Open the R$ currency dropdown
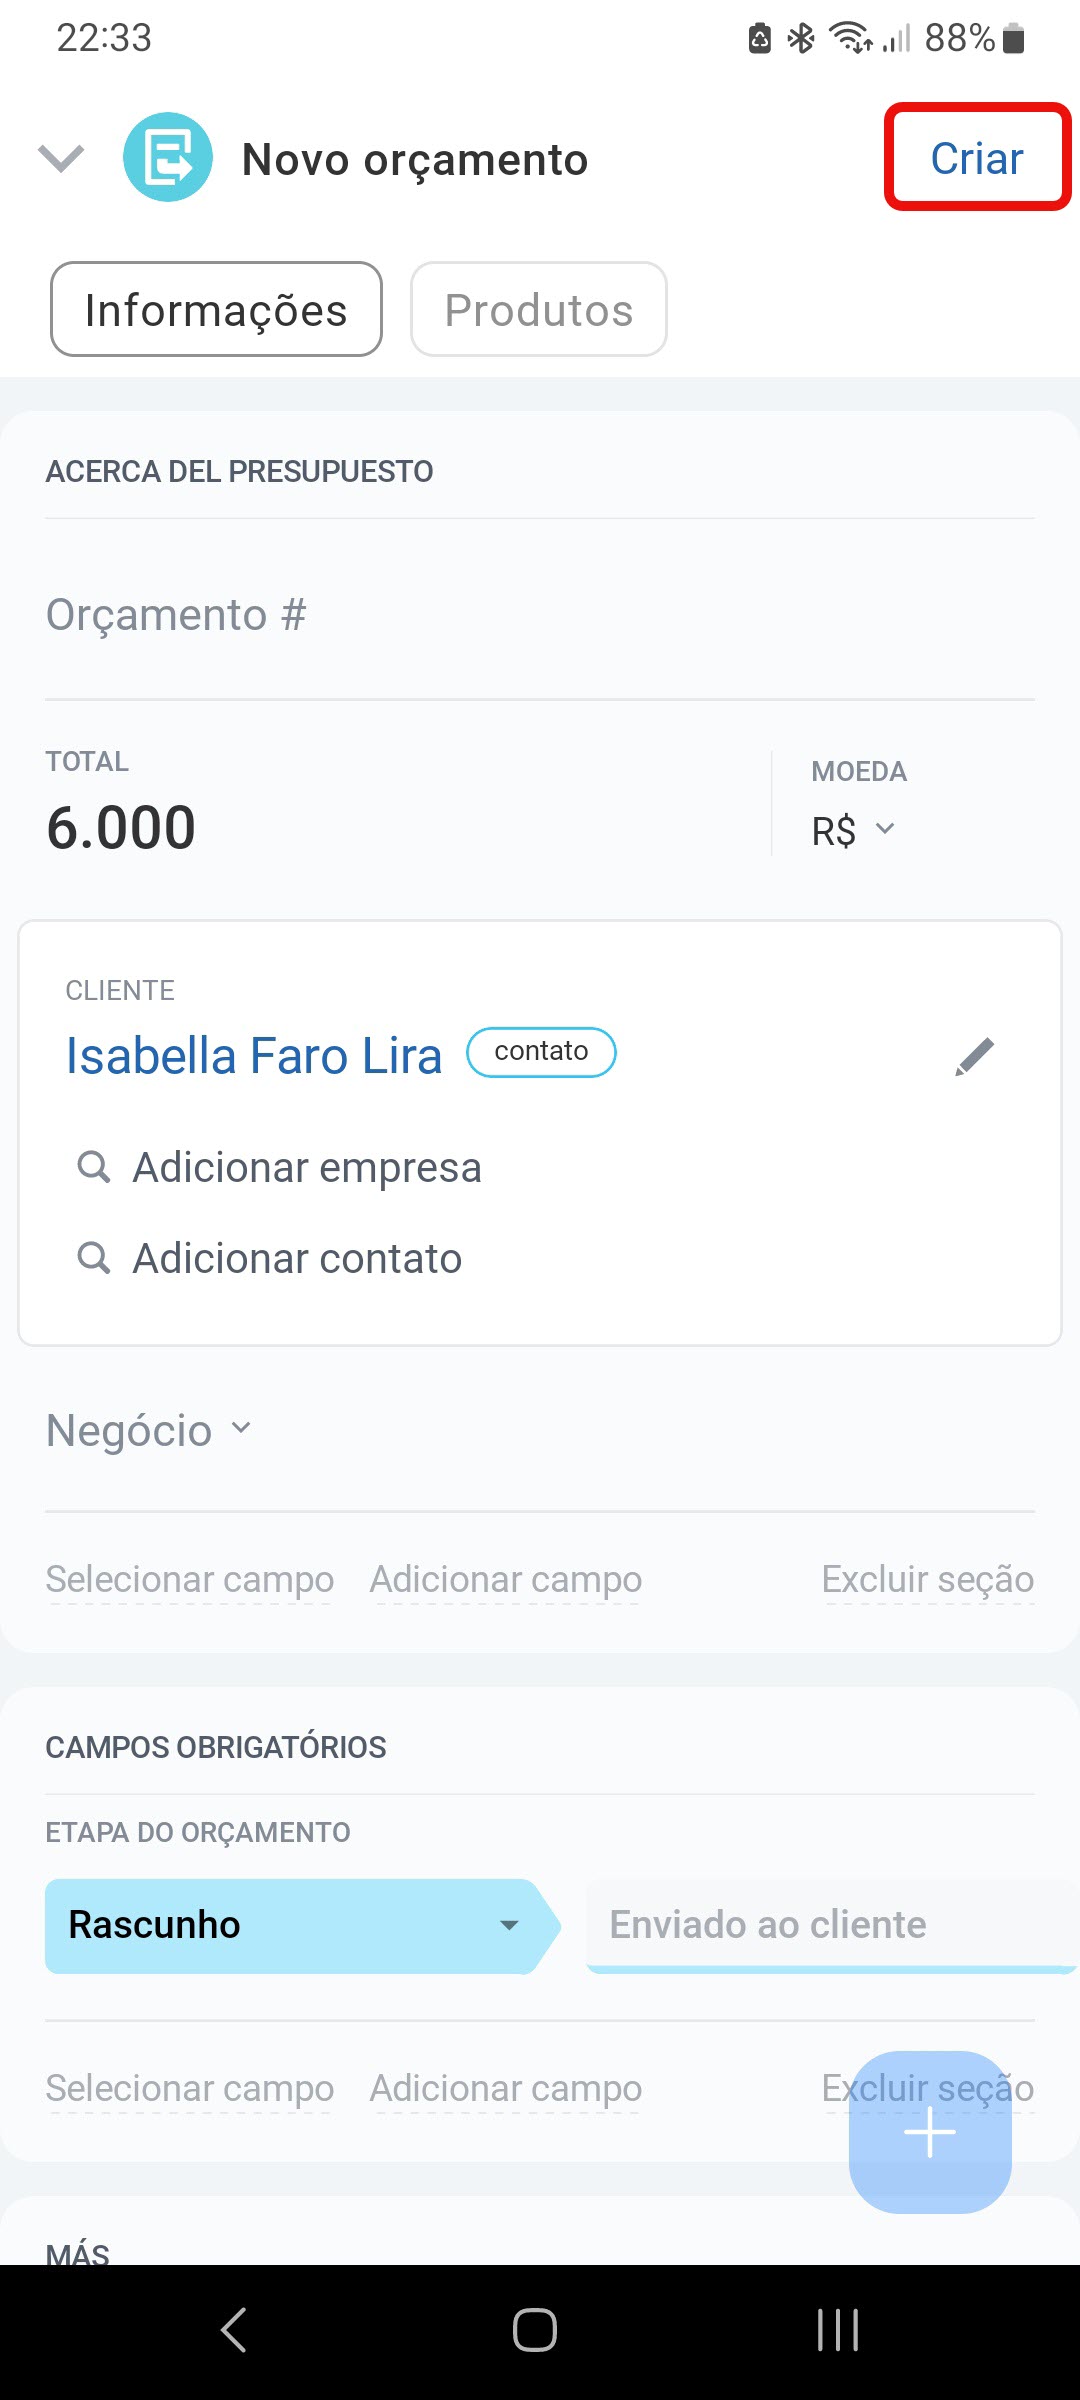 point(853,830)
